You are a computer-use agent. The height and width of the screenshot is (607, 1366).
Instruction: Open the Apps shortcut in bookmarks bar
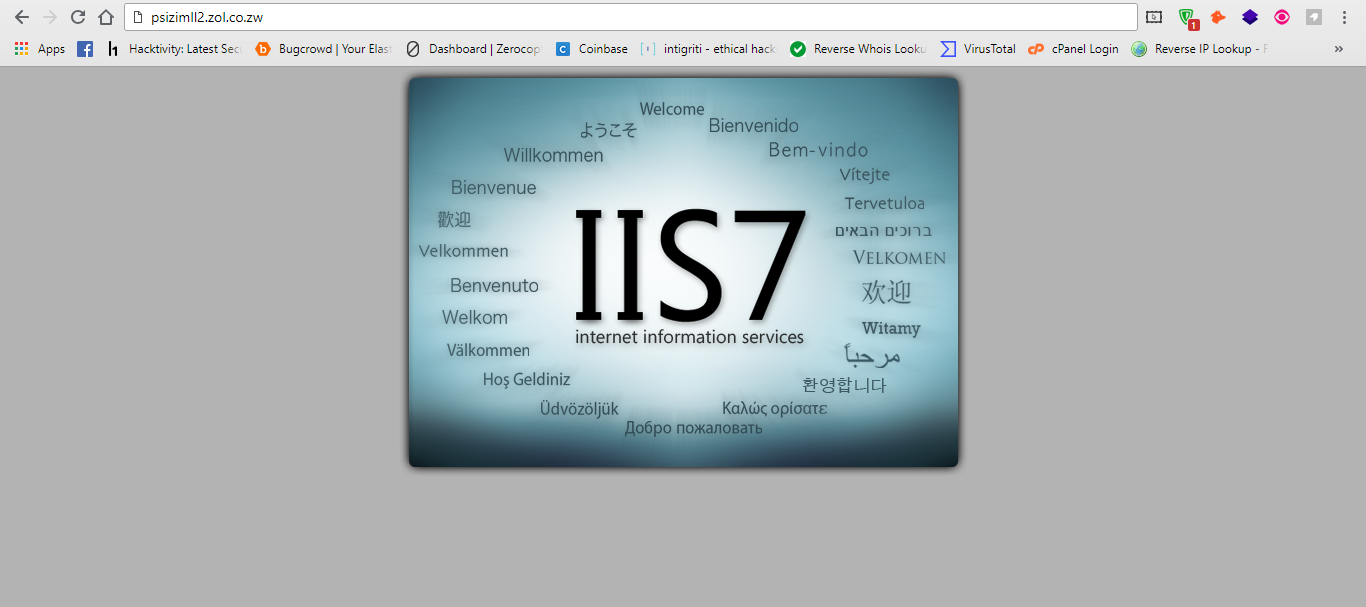click(x=40, y=48)
